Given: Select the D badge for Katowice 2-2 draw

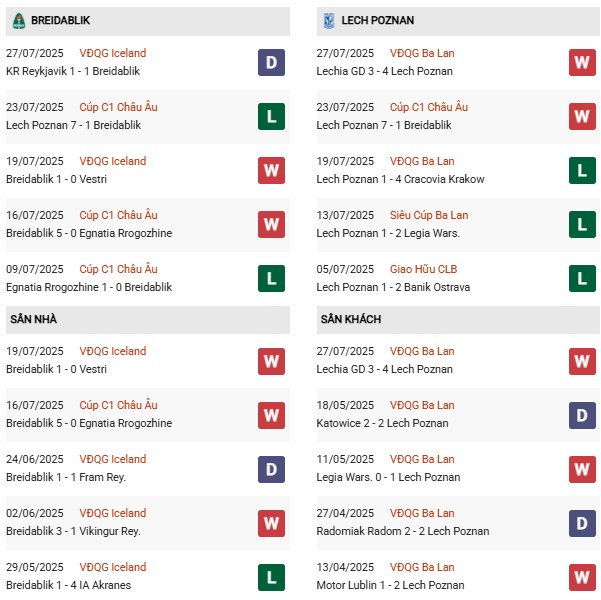Looking at the screenshot, I should click(581, 414).
